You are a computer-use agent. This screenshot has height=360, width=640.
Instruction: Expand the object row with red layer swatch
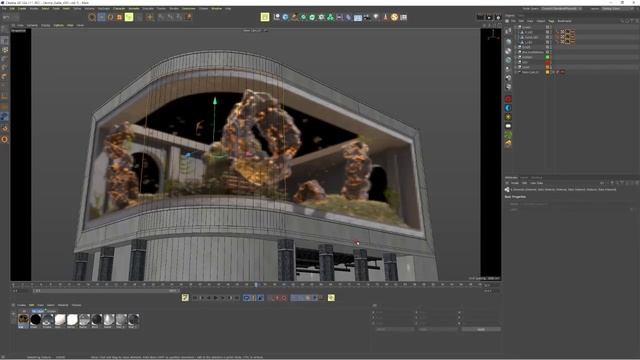coord(516,62)
